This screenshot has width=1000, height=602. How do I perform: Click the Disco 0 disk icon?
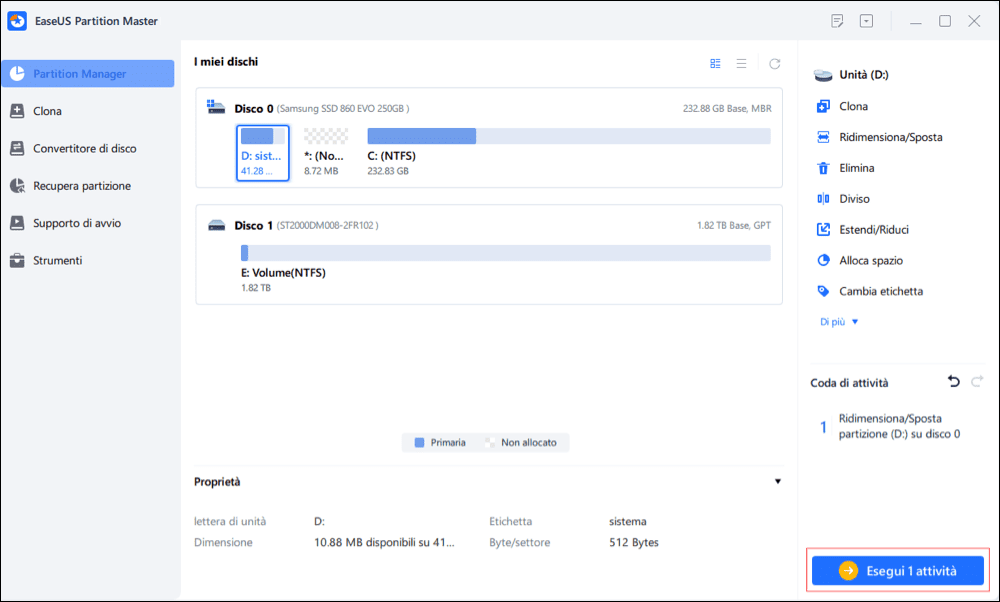(x=216, y=107)
